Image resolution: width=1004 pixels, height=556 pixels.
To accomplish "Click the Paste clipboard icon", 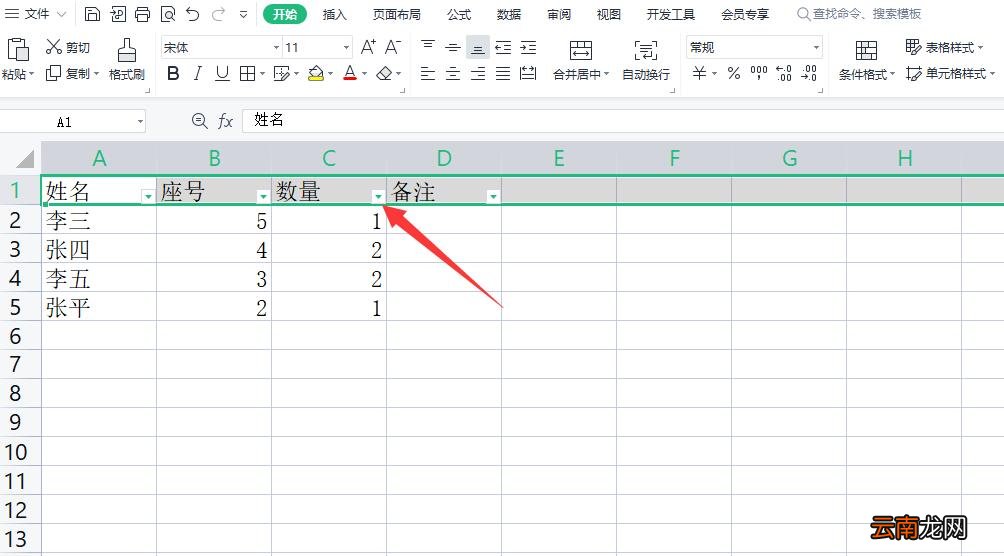I will tap(17, 49).
